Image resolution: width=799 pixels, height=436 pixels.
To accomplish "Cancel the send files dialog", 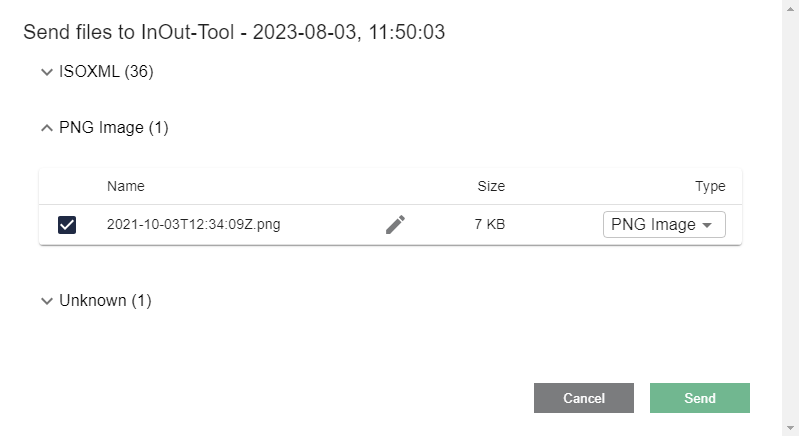I will (584, 398).
